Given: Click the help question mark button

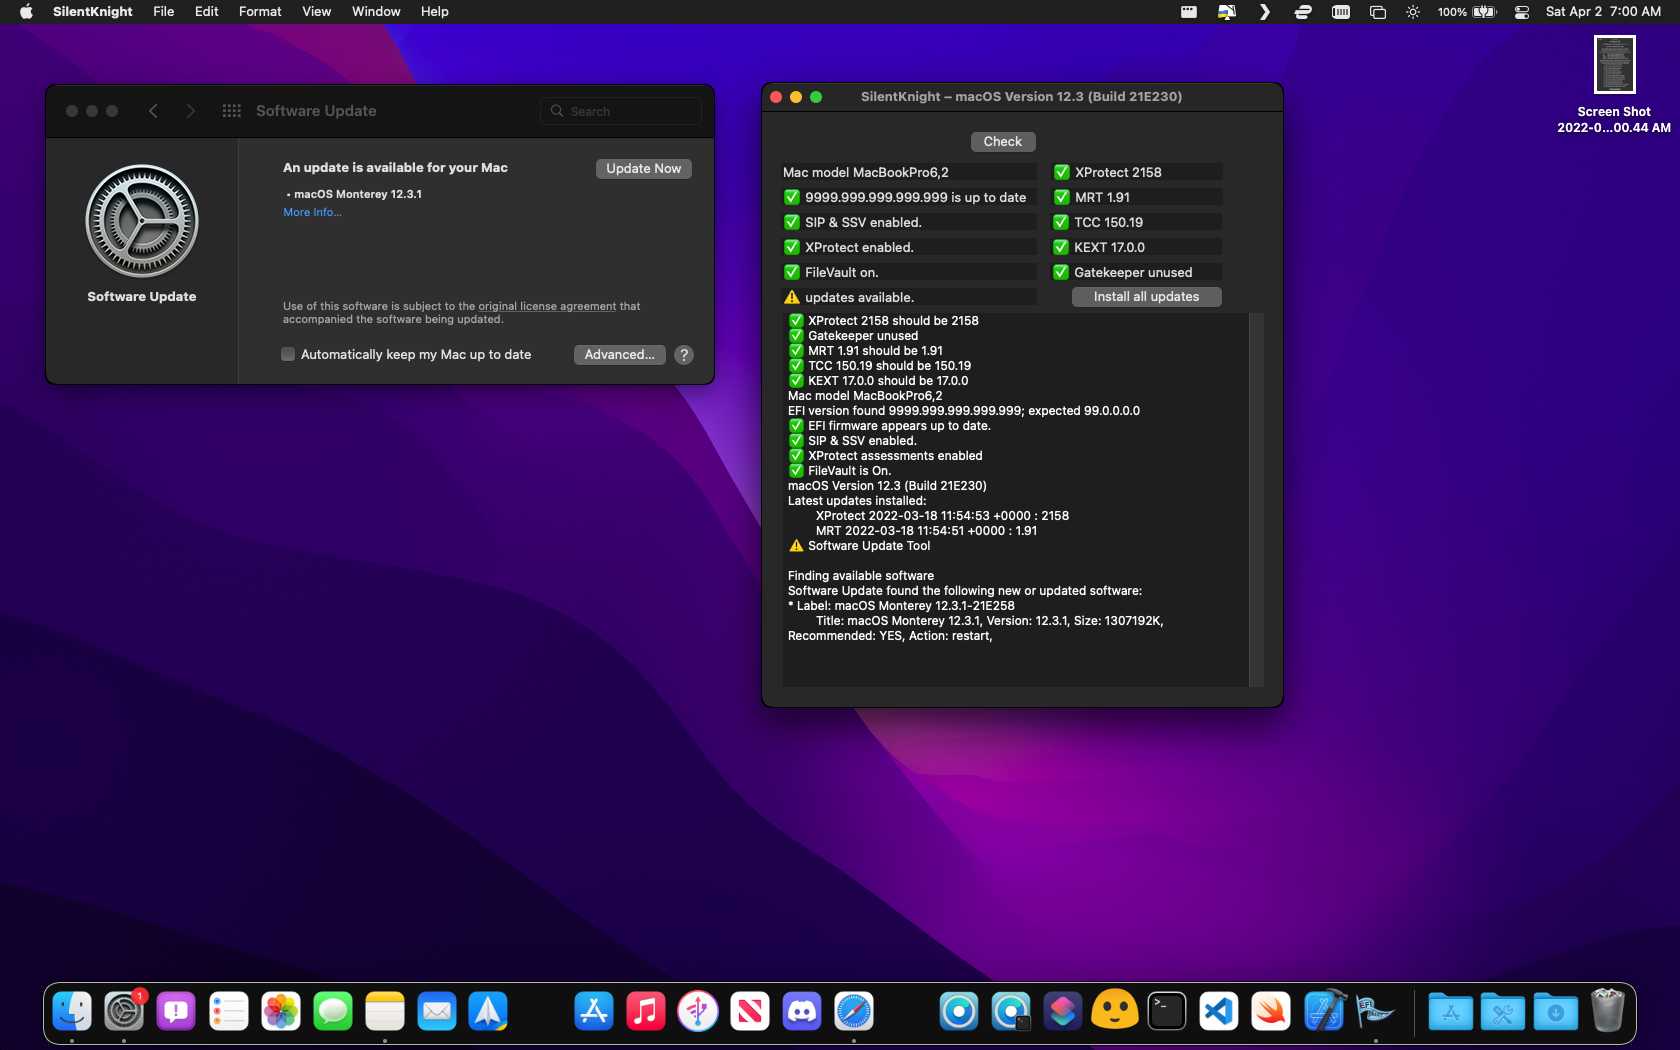Looking at the screenshot, I should click(684, 355).
